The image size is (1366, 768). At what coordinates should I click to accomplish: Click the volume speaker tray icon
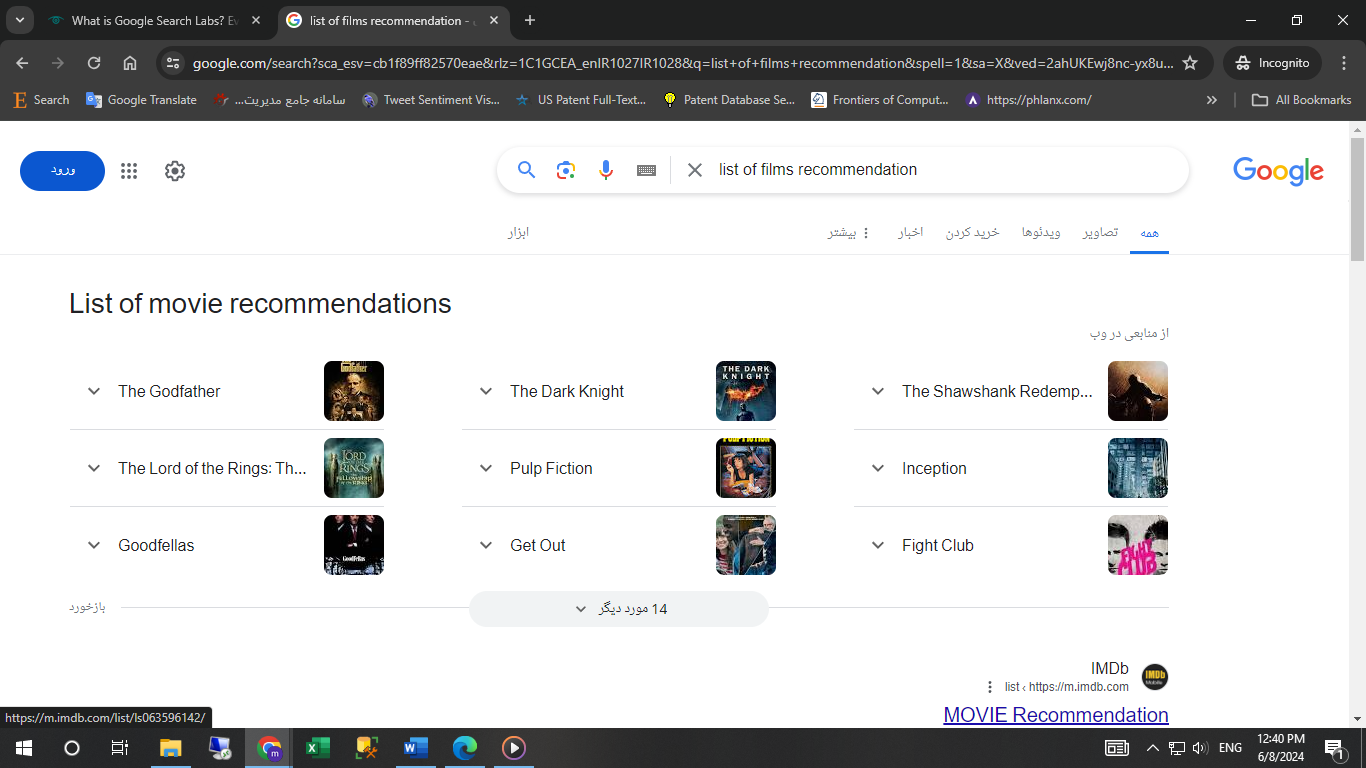tap(1200, 748)
